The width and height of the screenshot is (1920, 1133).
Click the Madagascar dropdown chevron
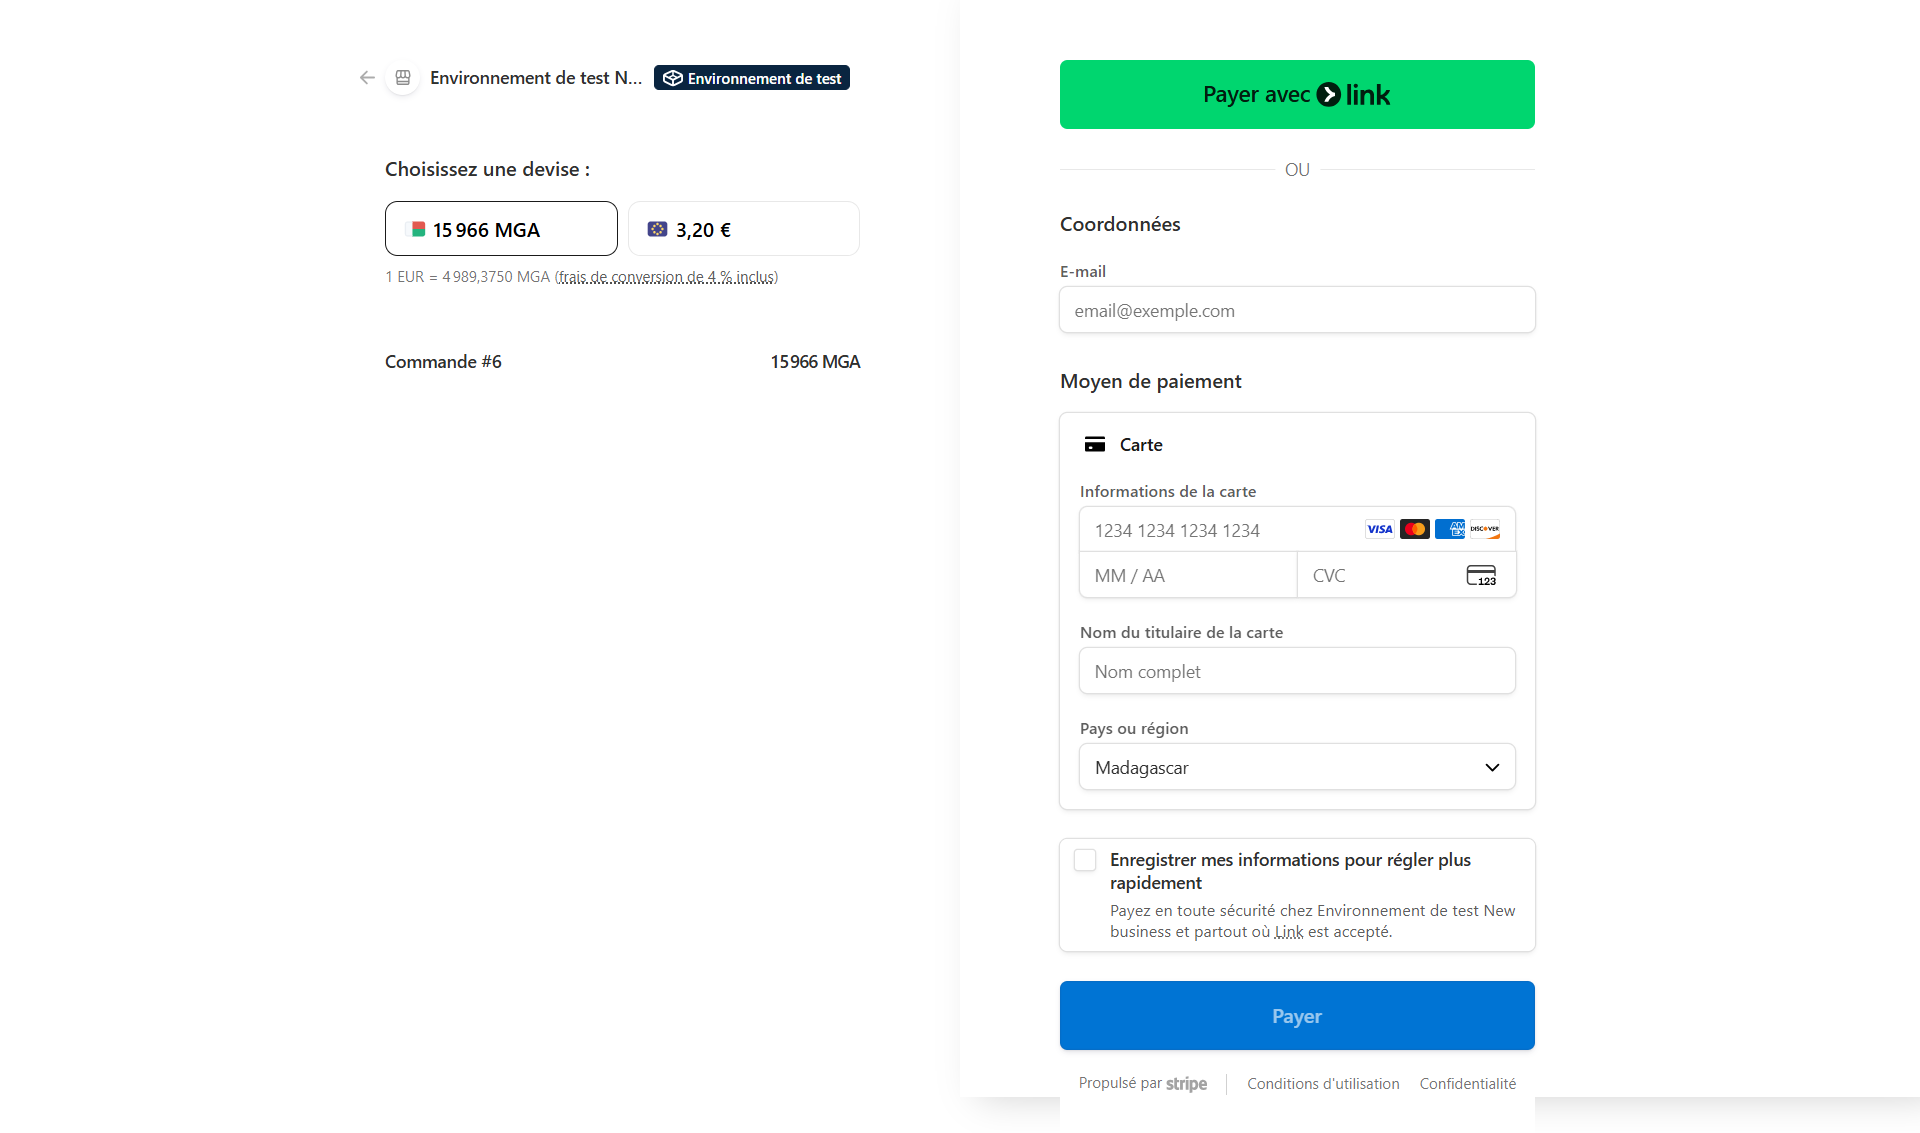pos(1492,767)
